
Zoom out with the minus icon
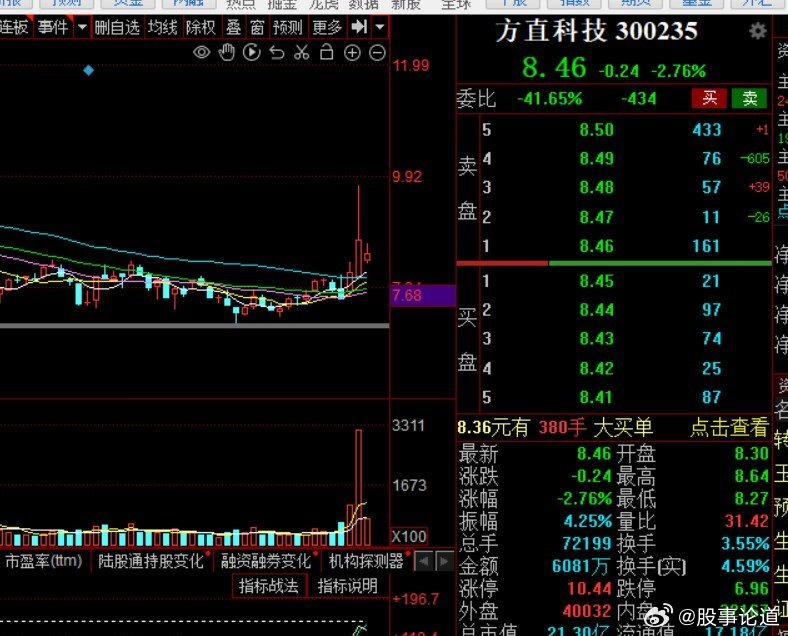point(377,52)
